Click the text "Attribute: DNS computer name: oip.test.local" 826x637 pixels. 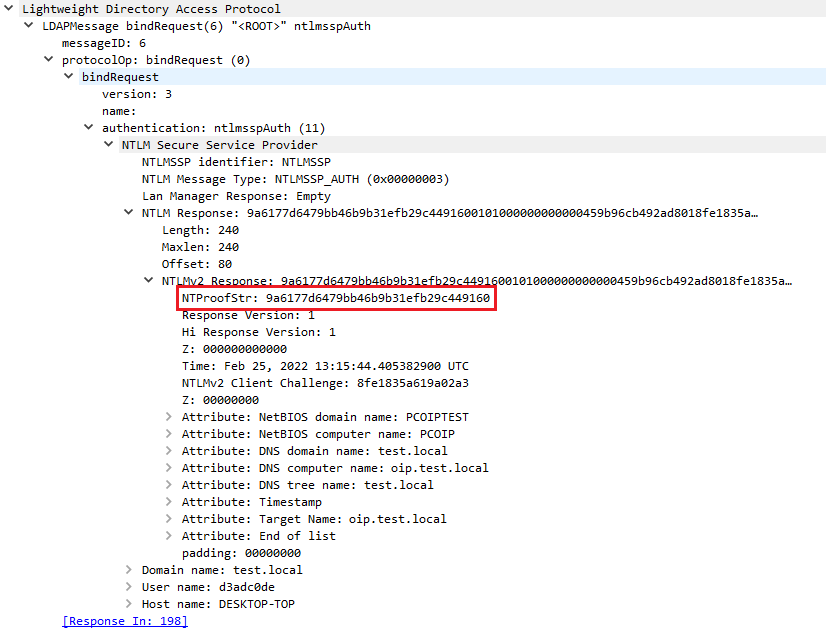click(335, 467)
